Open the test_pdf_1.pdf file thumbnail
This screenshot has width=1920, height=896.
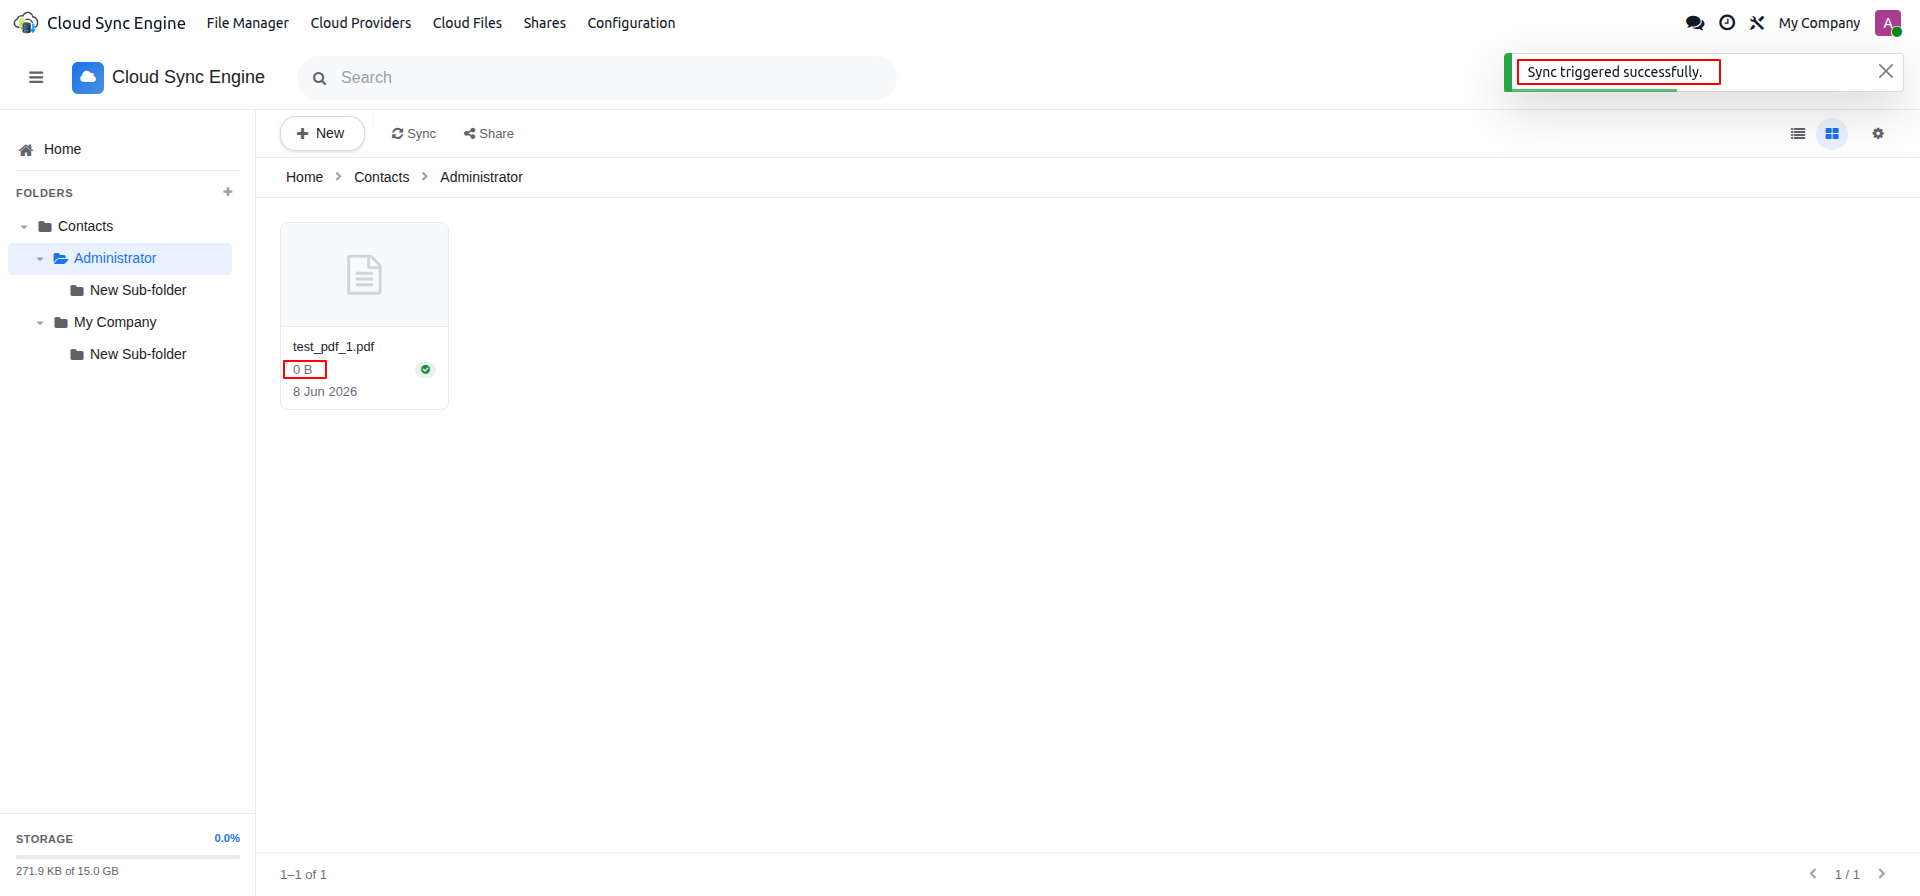pos(364,275)
